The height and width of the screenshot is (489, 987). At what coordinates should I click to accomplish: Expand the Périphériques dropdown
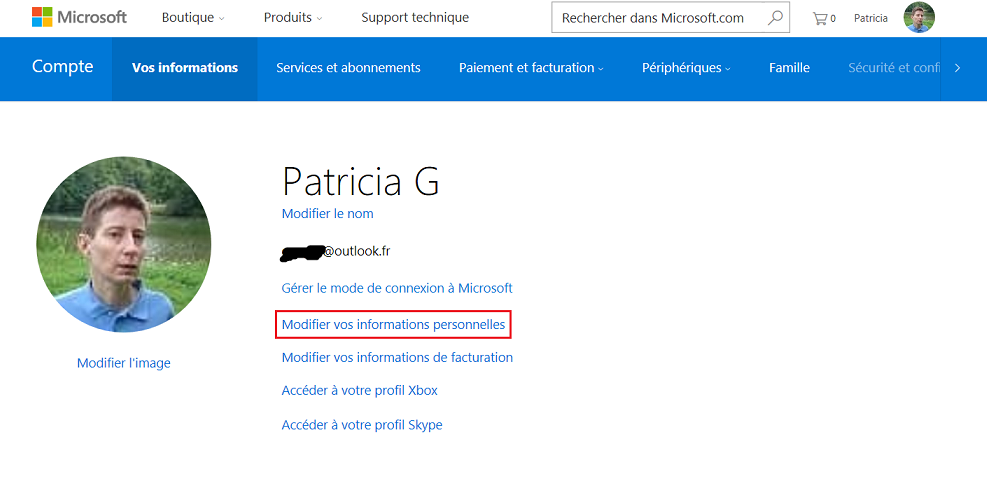[x=686, y=68]
